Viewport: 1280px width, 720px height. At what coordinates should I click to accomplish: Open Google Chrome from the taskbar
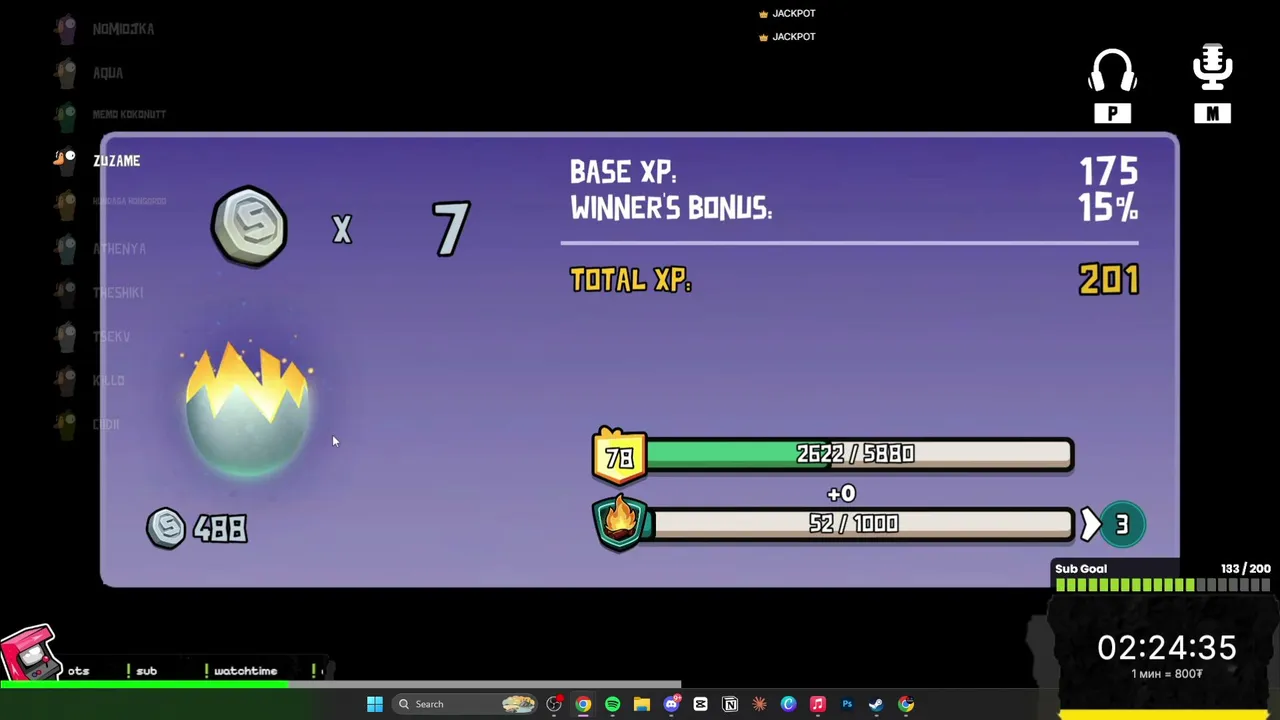pyautogui.click(x=583, y=704)
